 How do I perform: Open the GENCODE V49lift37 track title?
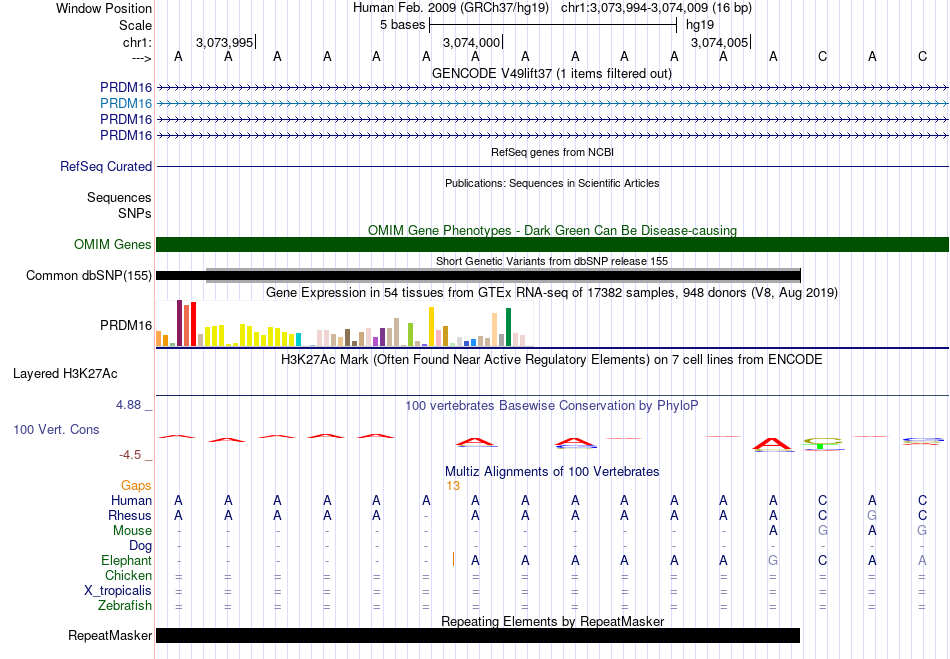[x=552, y=73]
